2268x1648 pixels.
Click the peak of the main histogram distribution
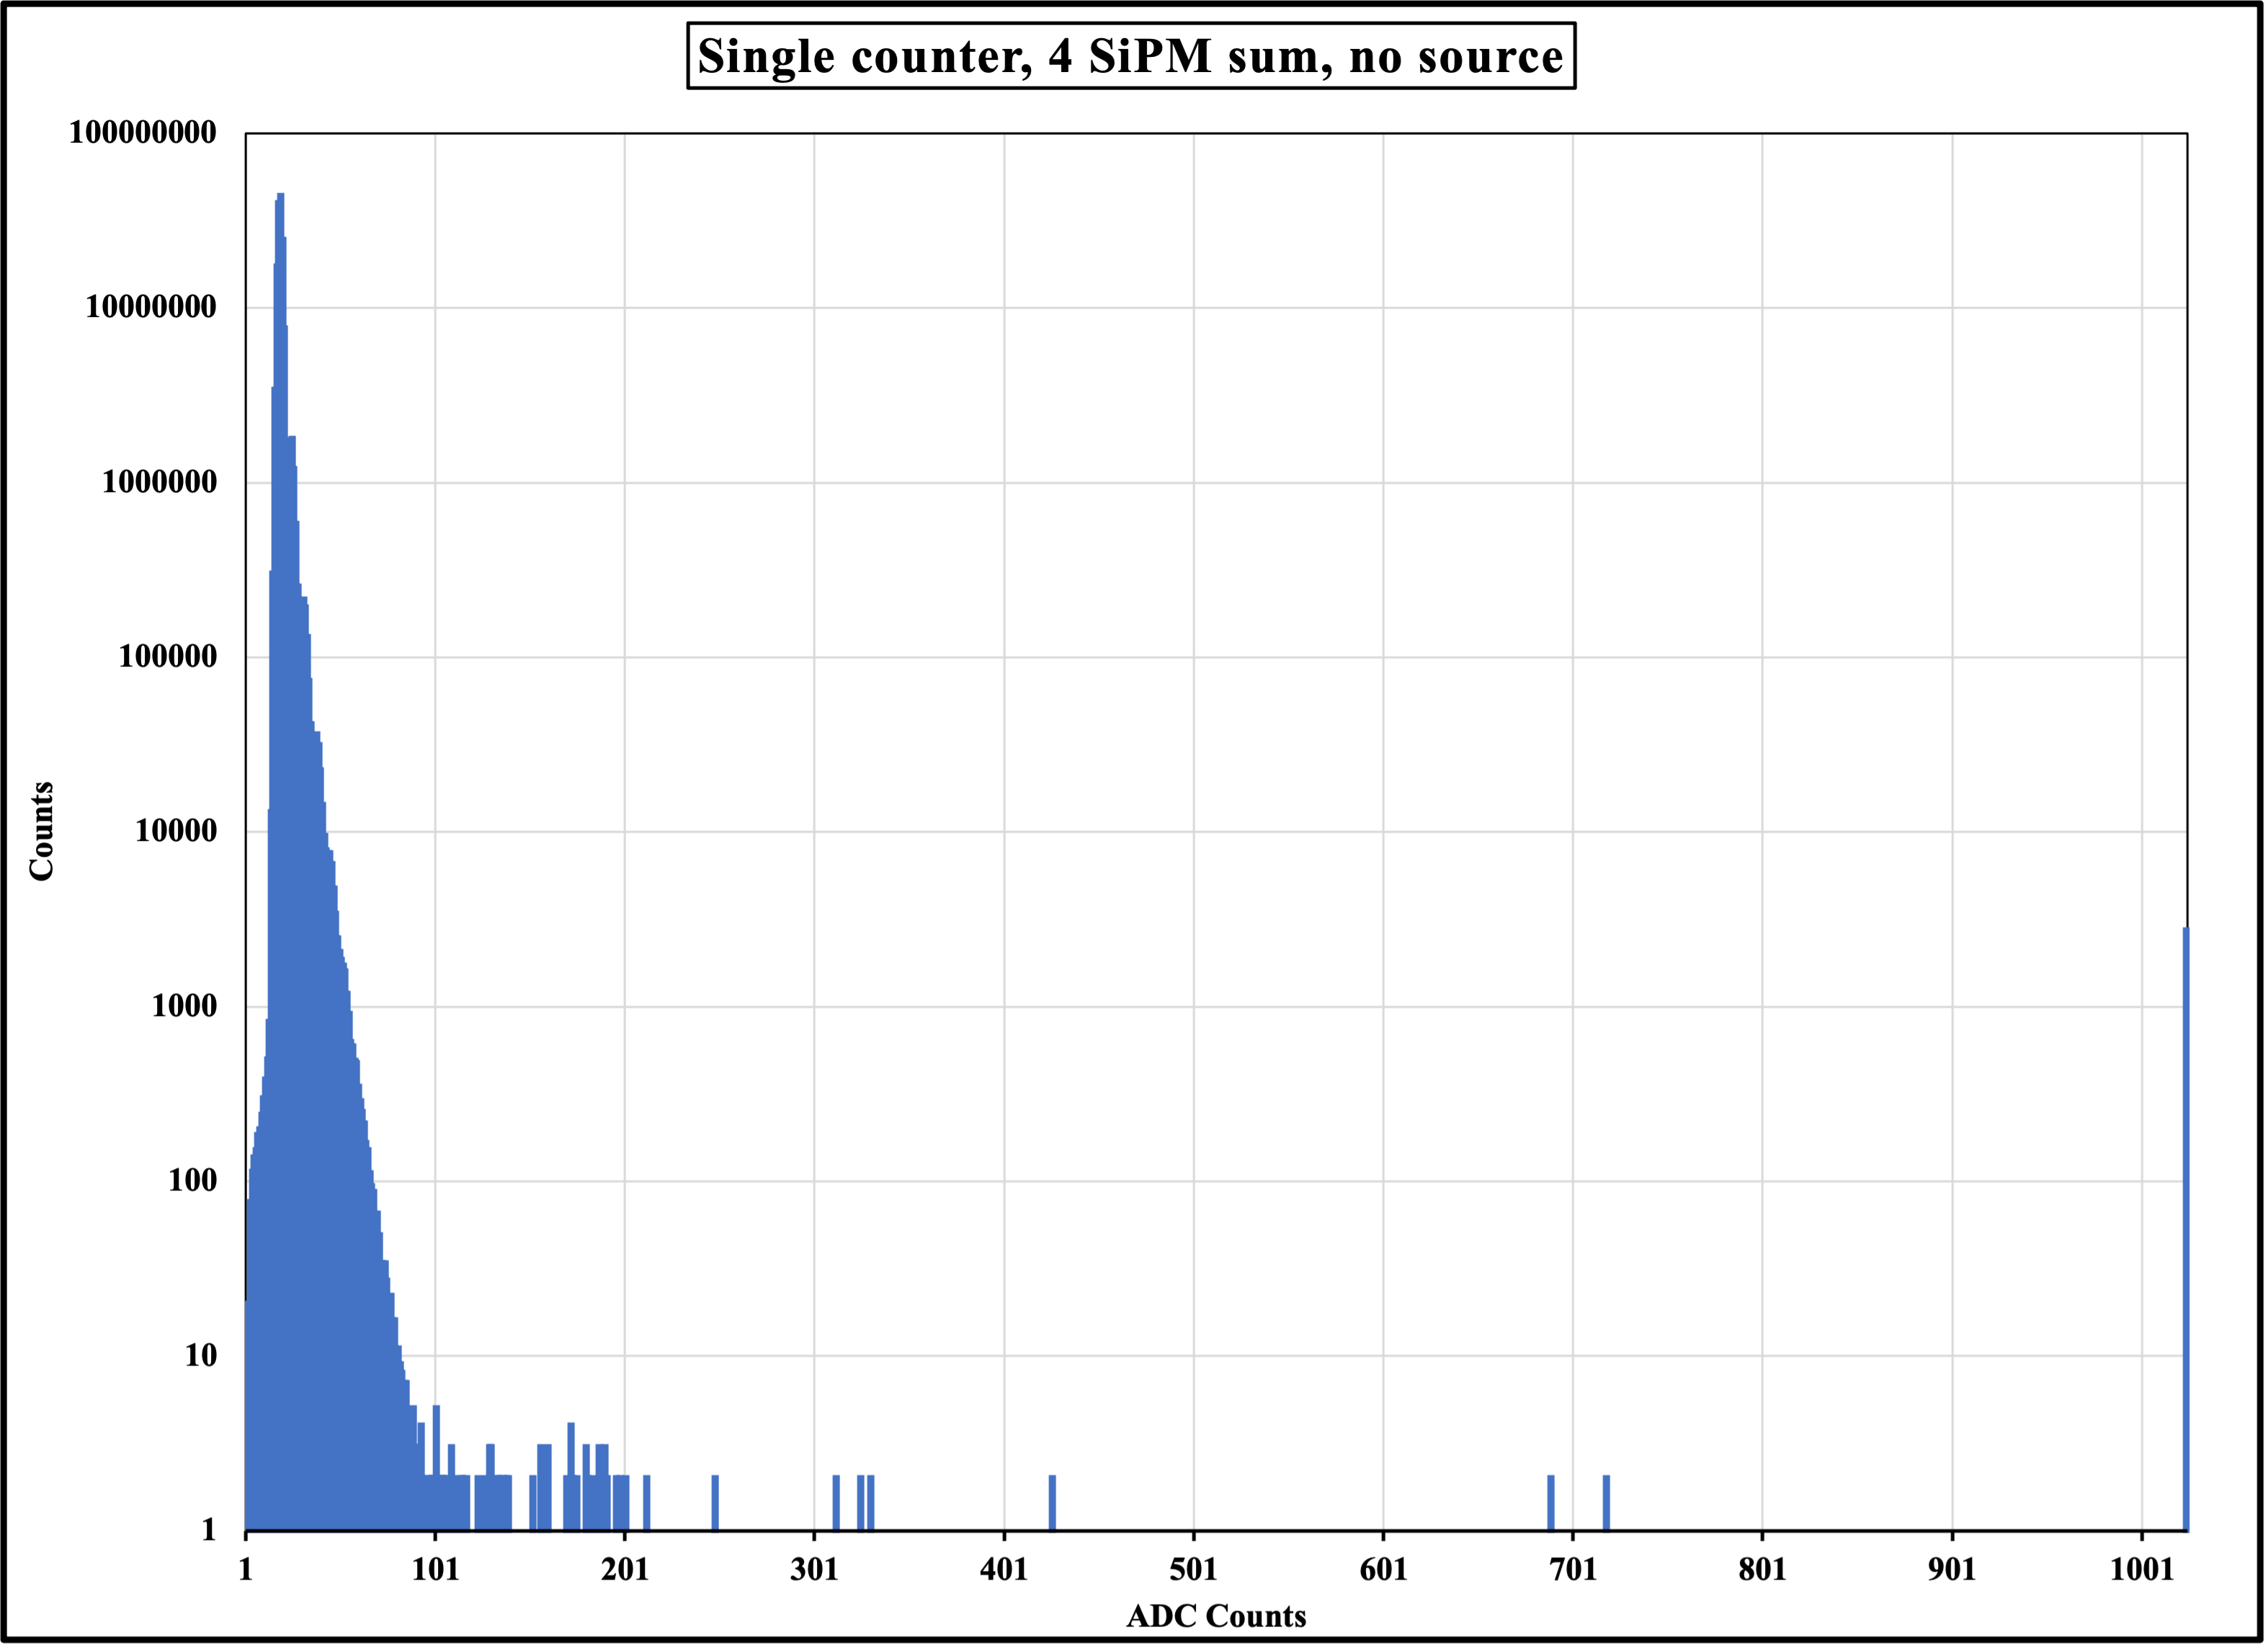280,200
